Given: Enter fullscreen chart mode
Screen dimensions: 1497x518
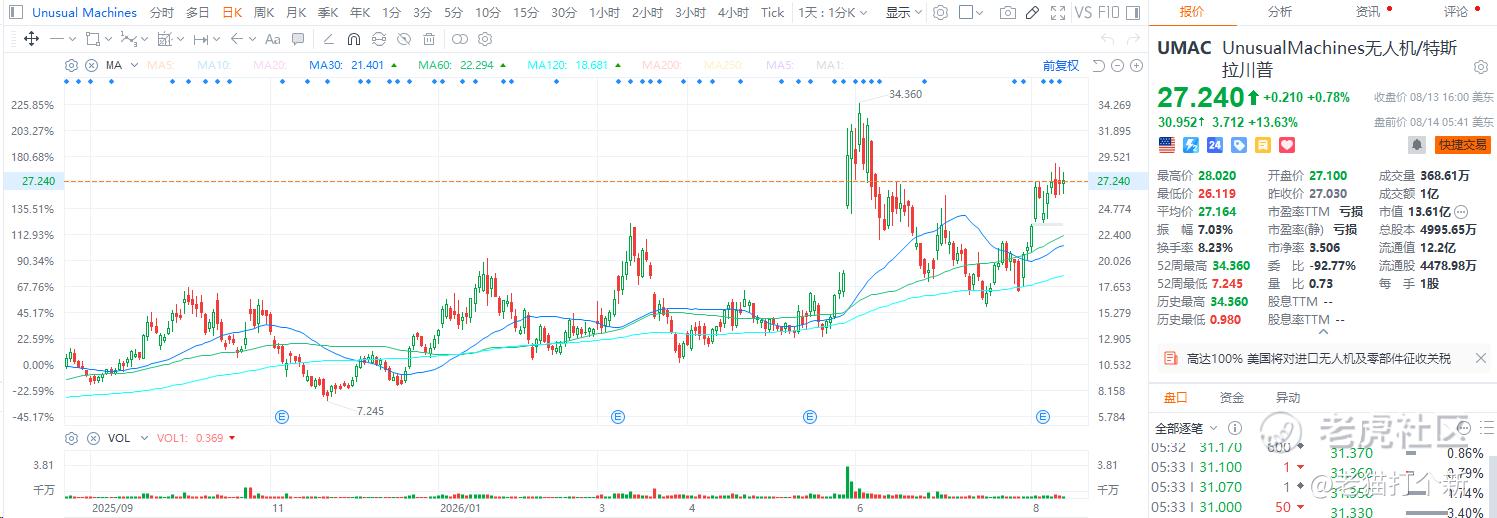Looking at the screenshot, I should pos(1058,13).
